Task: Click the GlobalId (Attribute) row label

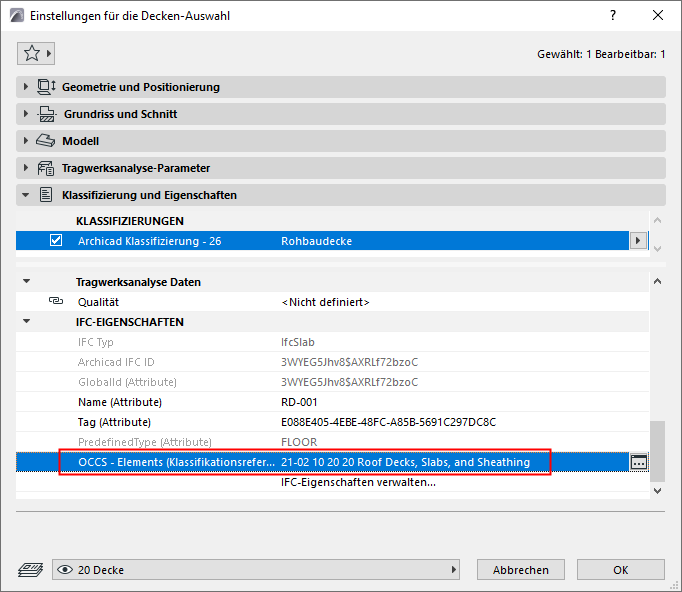Action: (127, 382)
